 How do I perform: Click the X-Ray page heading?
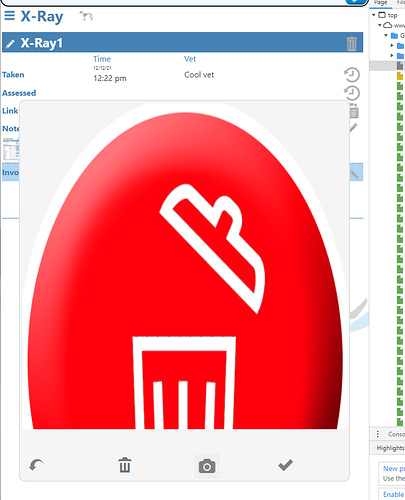42,16
